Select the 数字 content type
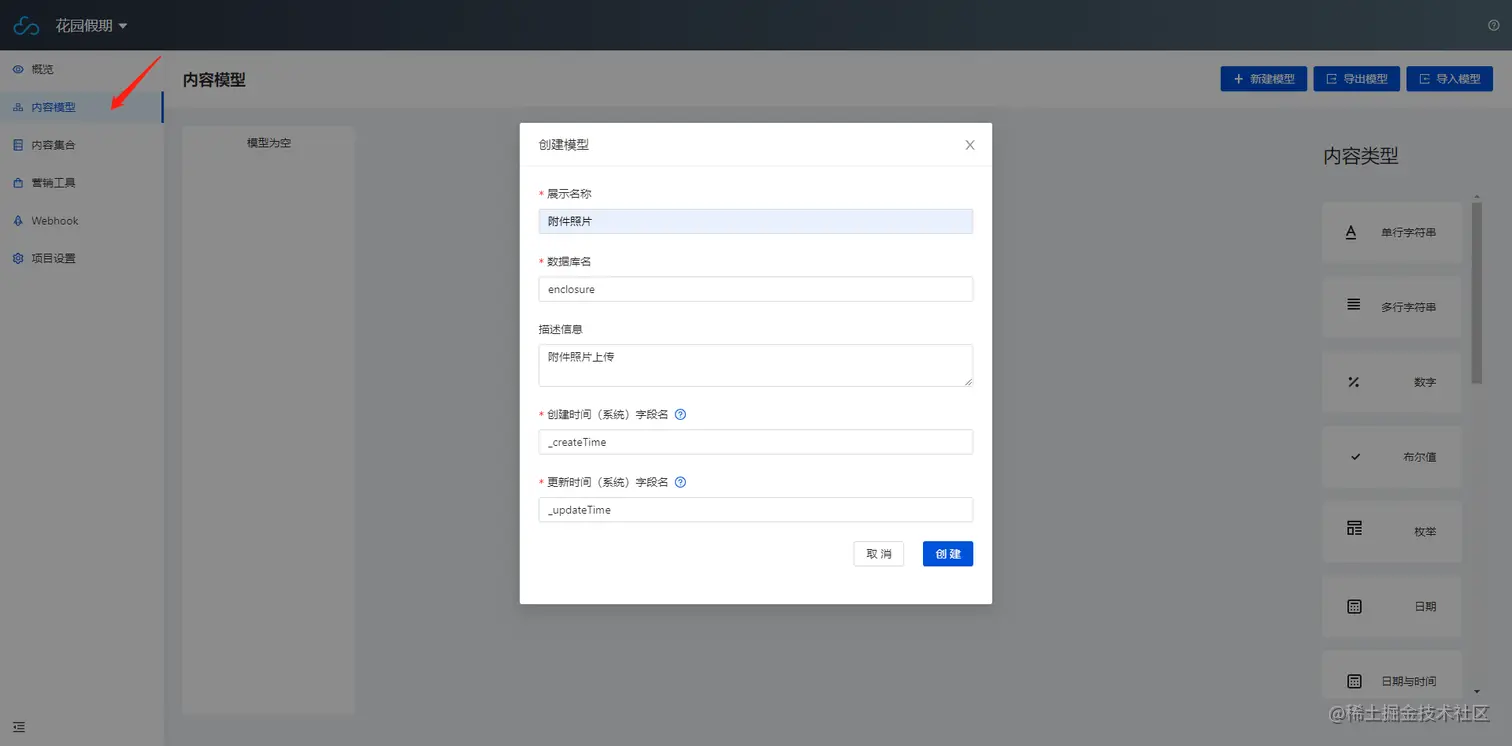 coord(1391,382)
